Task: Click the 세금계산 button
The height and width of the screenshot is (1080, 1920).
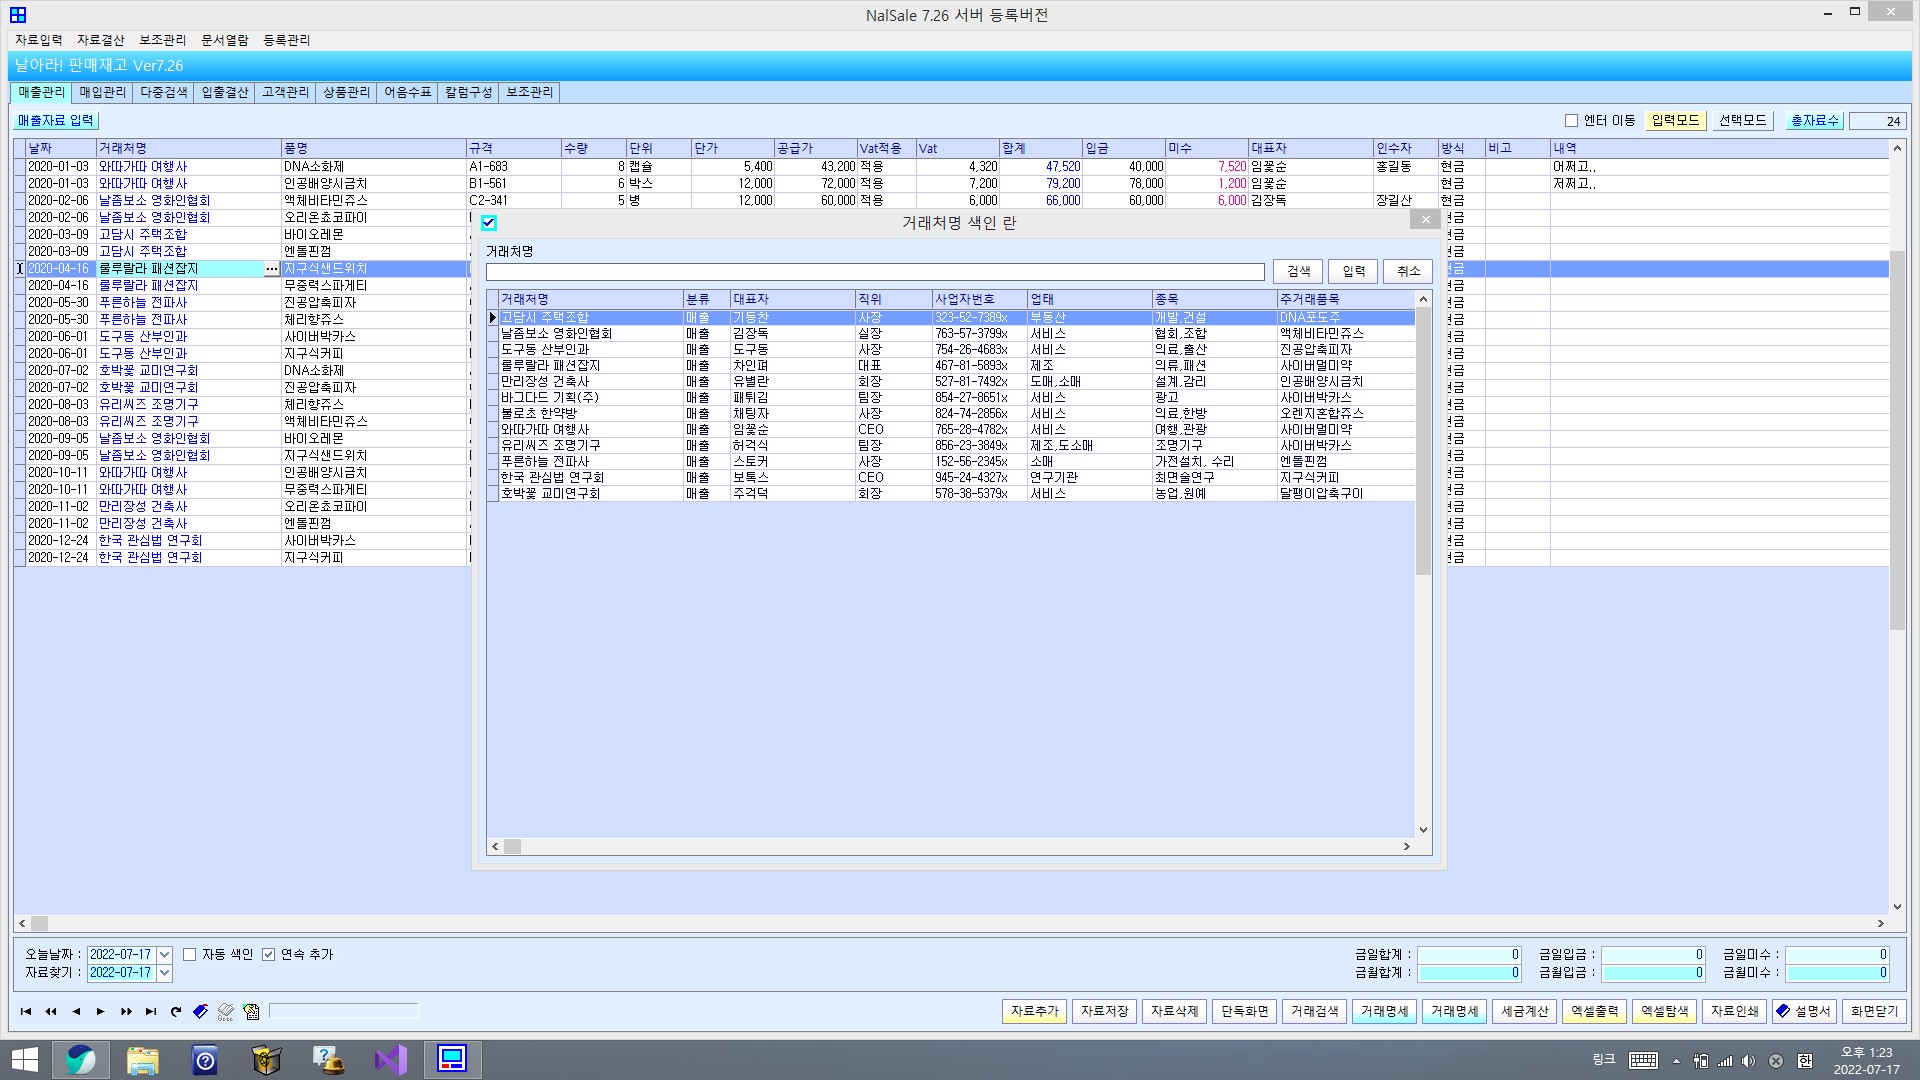Action: 1524,1011
